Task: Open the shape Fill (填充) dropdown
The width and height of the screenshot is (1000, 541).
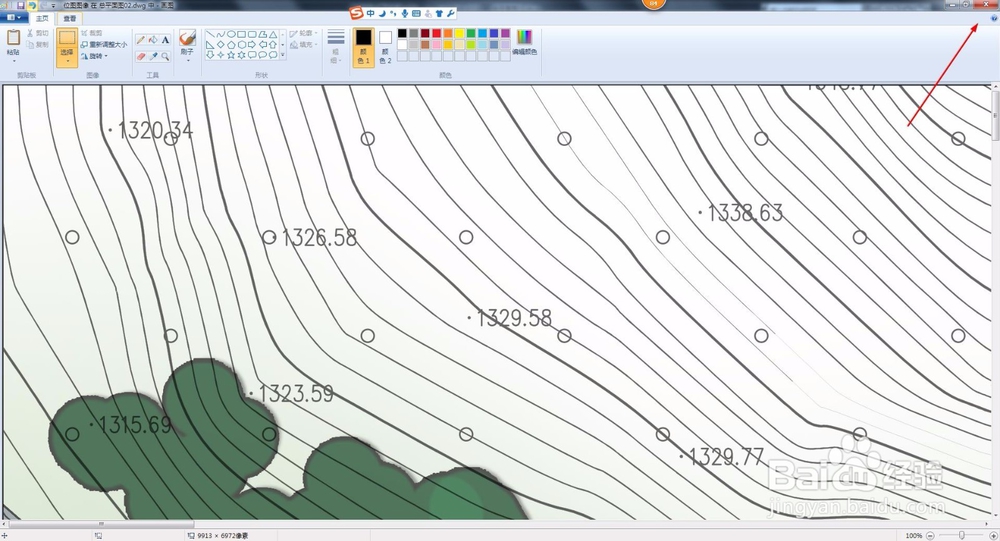Action: tap(304, 45)
